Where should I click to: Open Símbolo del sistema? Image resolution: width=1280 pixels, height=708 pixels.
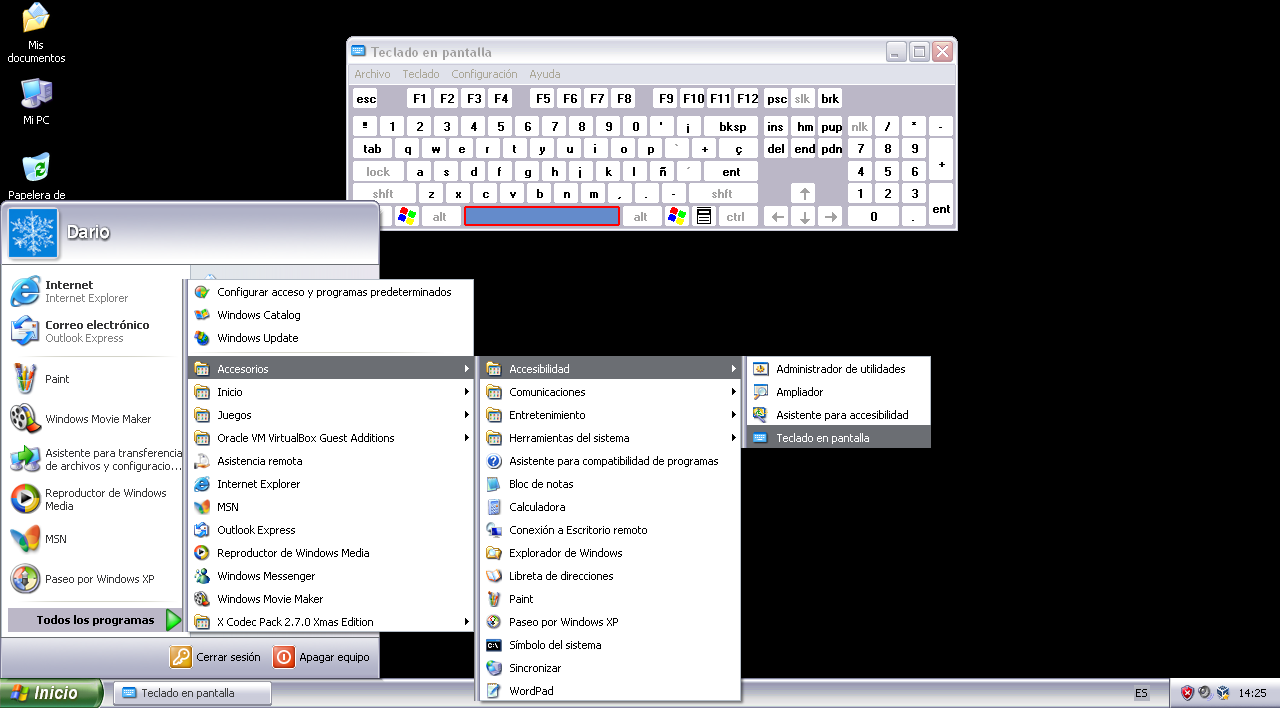610,645
